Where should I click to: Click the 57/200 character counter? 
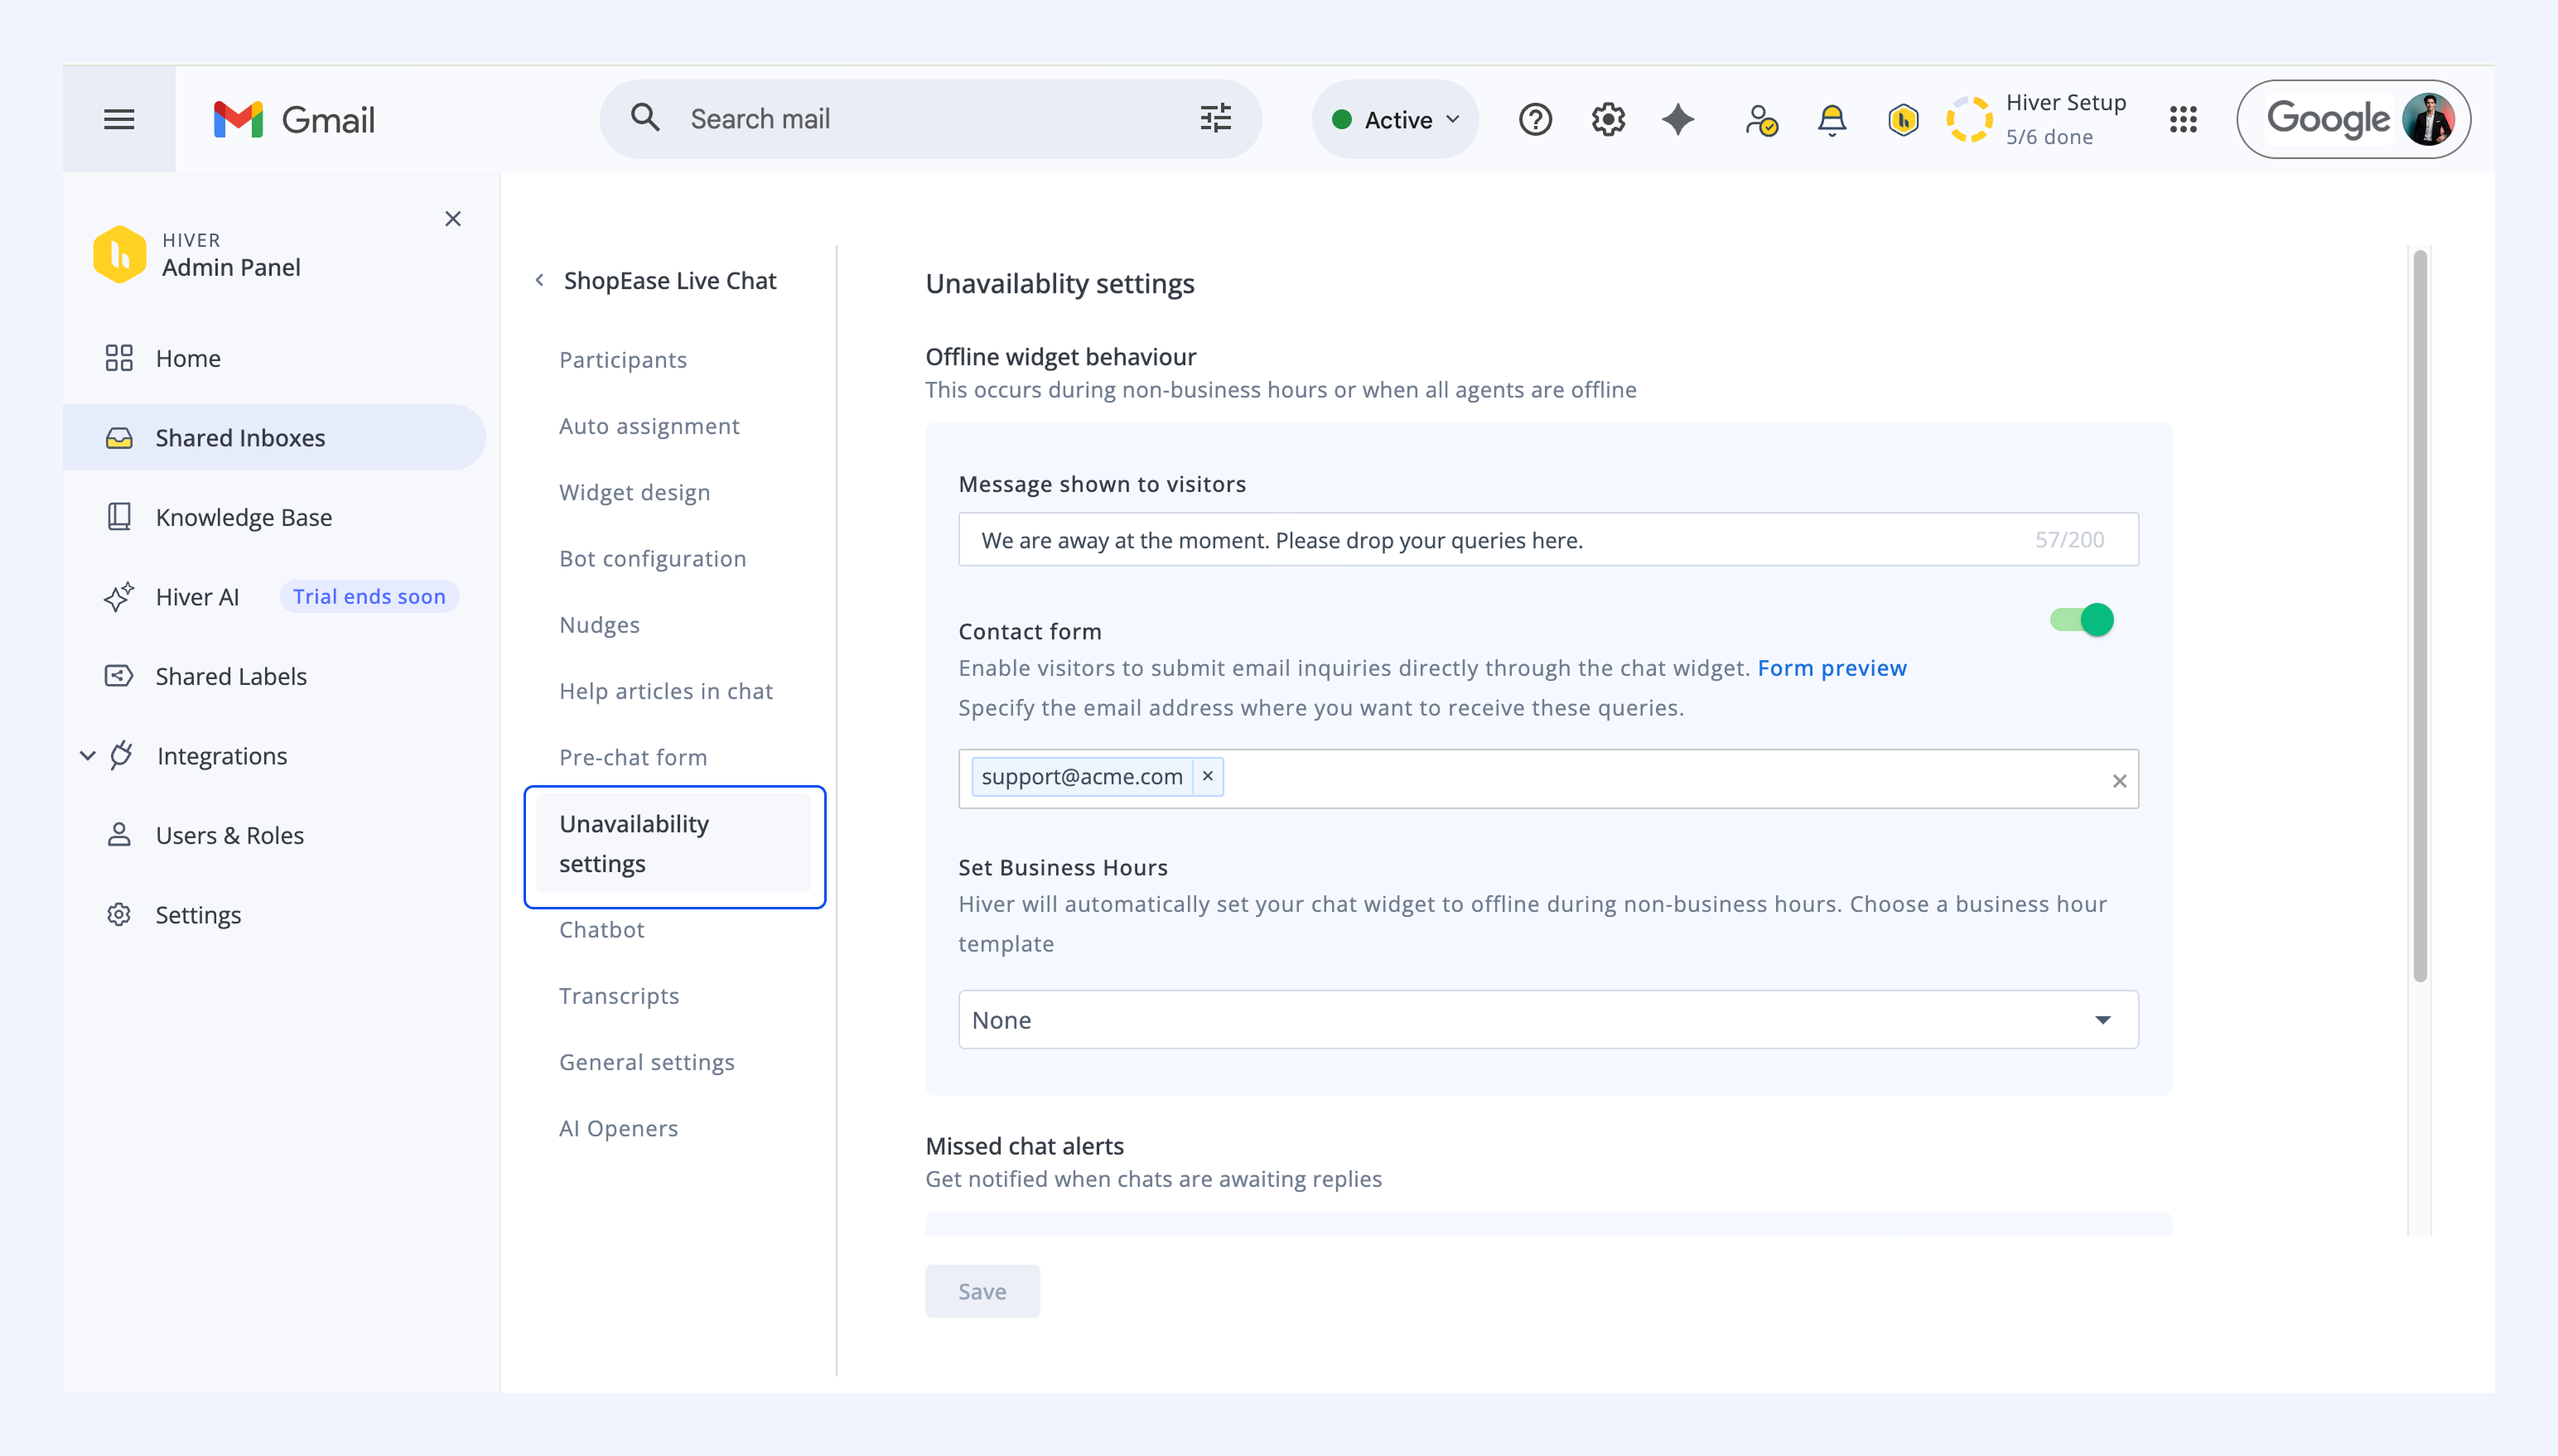click(x=2069, y=539)
